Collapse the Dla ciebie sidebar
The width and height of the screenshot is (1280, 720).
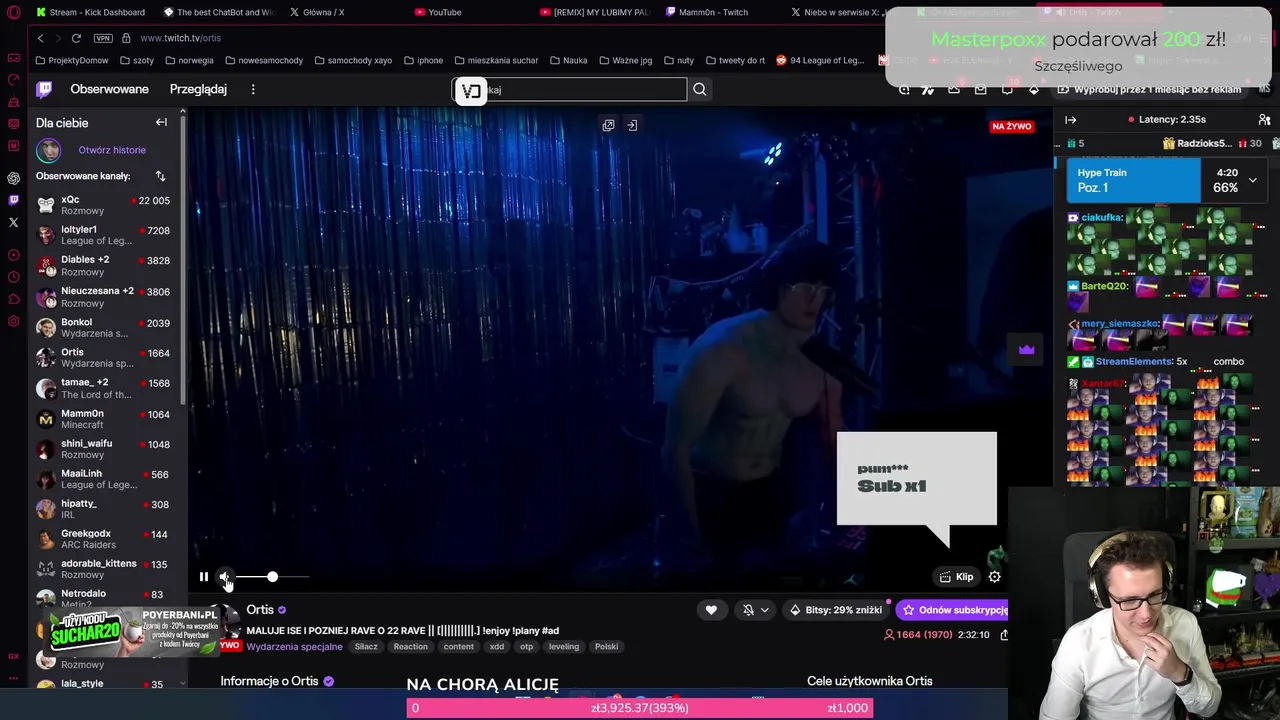[161, 122]
